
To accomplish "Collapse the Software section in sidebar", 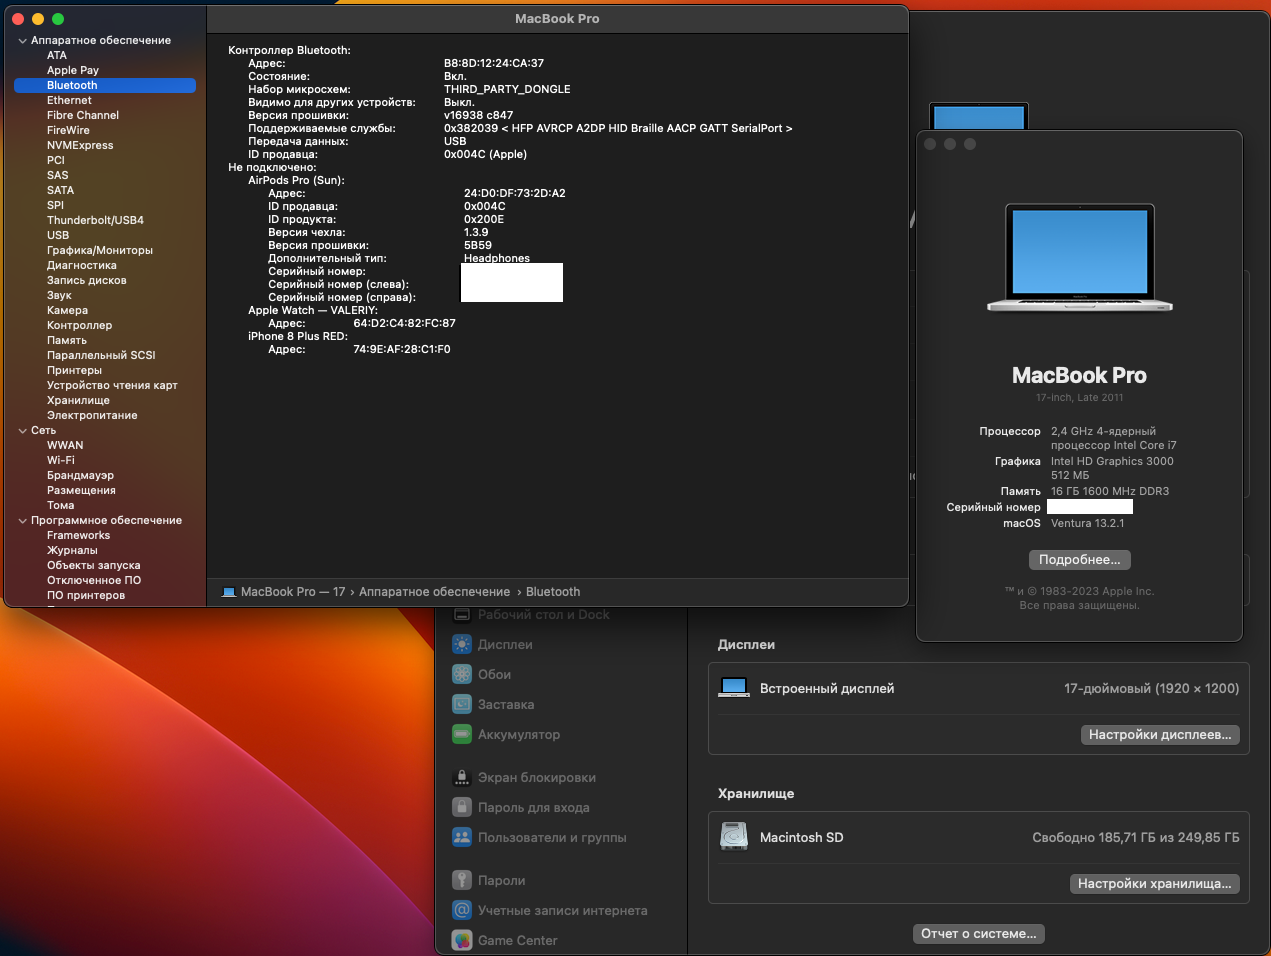I will [x=22, y=521].
